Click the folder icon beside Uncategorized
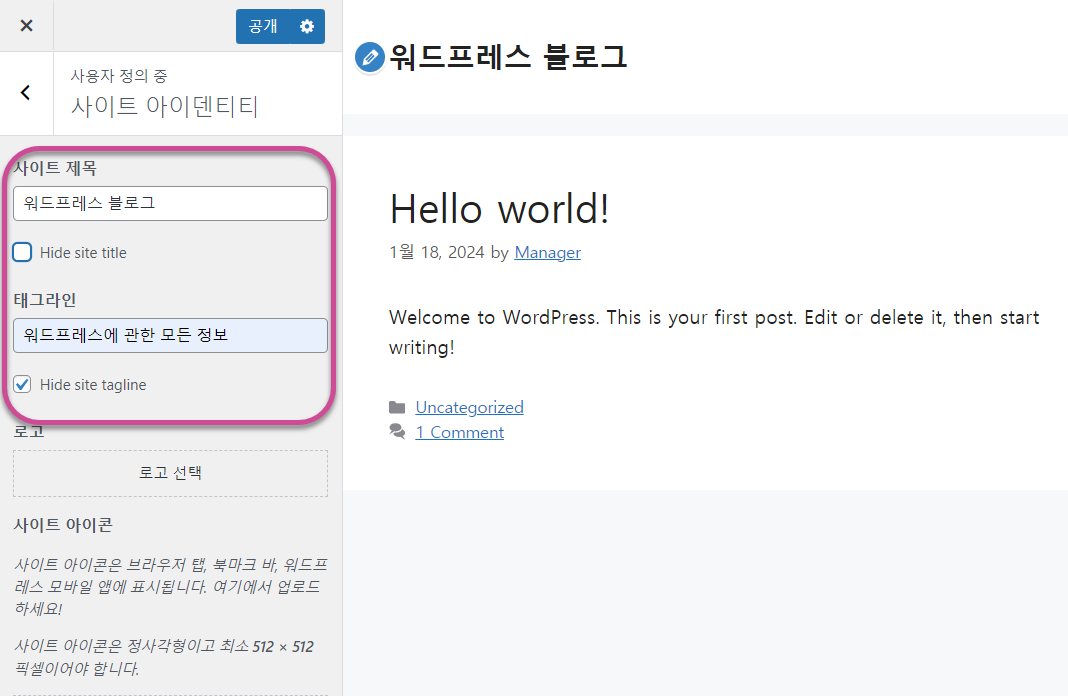This screenshot has width=1068, height=696. [397, 407]
